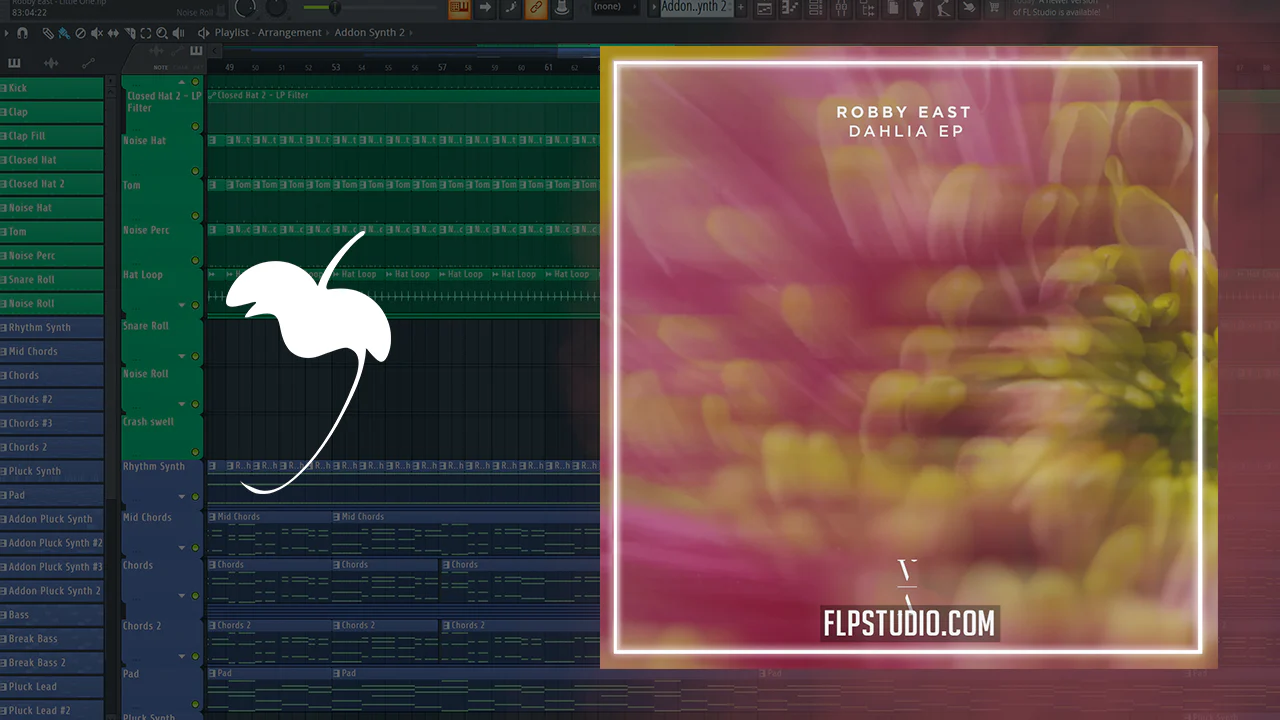
Task: Switch picker to the piano patterns tab
Action: pos(14,64)
